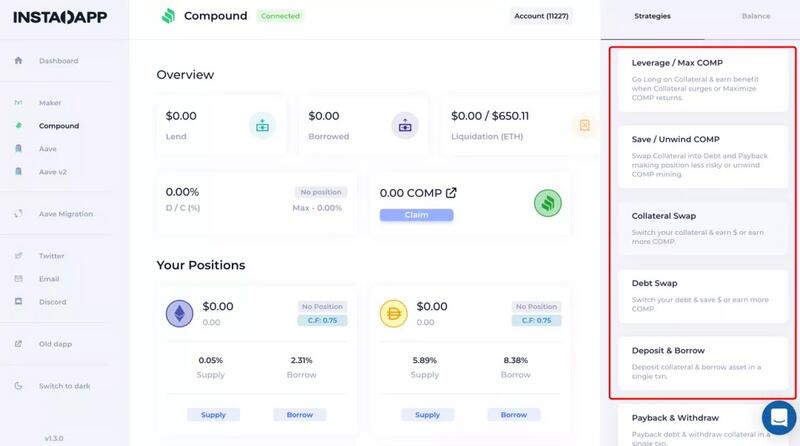800x446 pixels.
Task: Click the Claim COMP button
Action: point(416,215)
